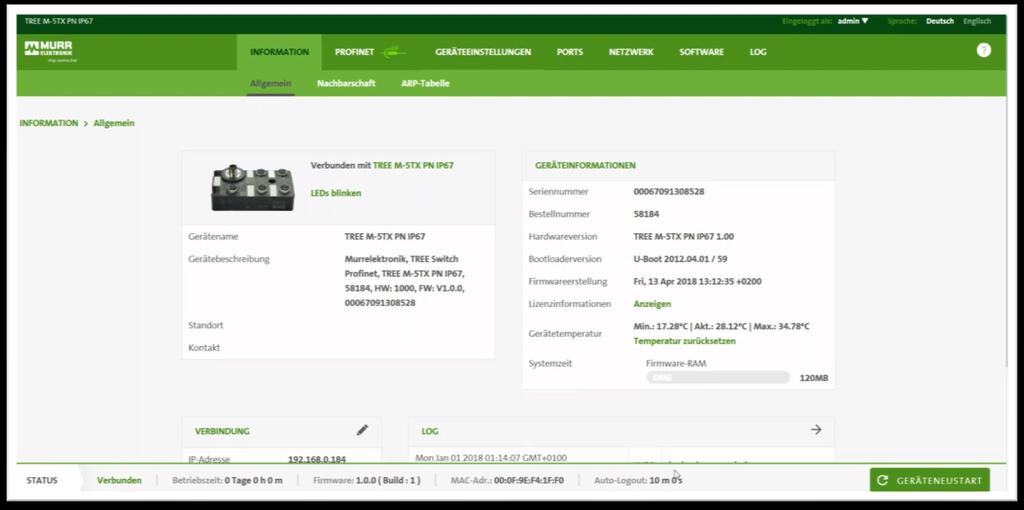Open the LOG menu tab
This screenshot has height=510, width=1024.
point(758,52)
